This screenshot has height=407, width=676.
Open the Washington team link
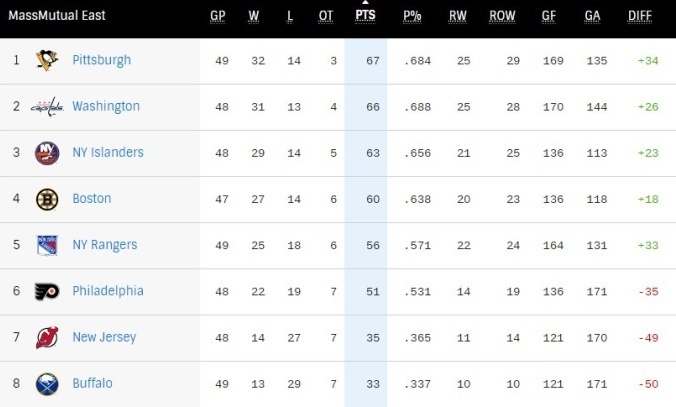pos(106,106)
